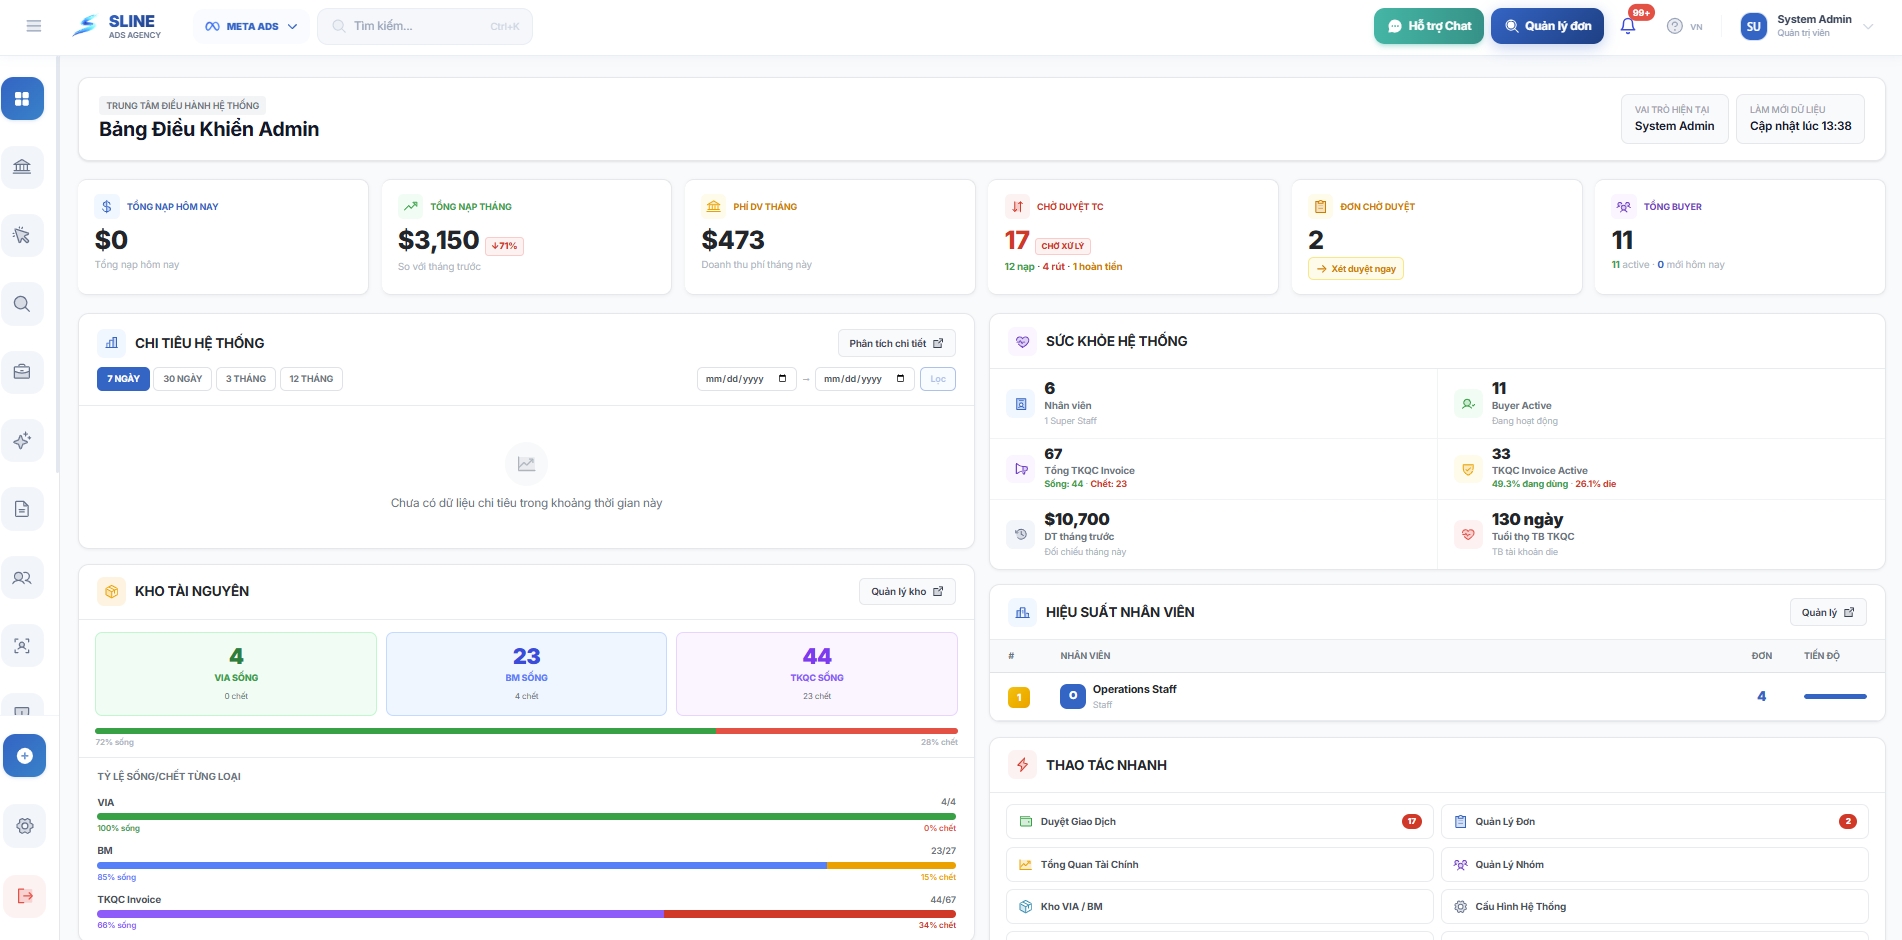The width and height of the screenshot is (1902, 940).
Task: Click the Hỗ trợ Chat button
Action: click(x=1428, y=26)
